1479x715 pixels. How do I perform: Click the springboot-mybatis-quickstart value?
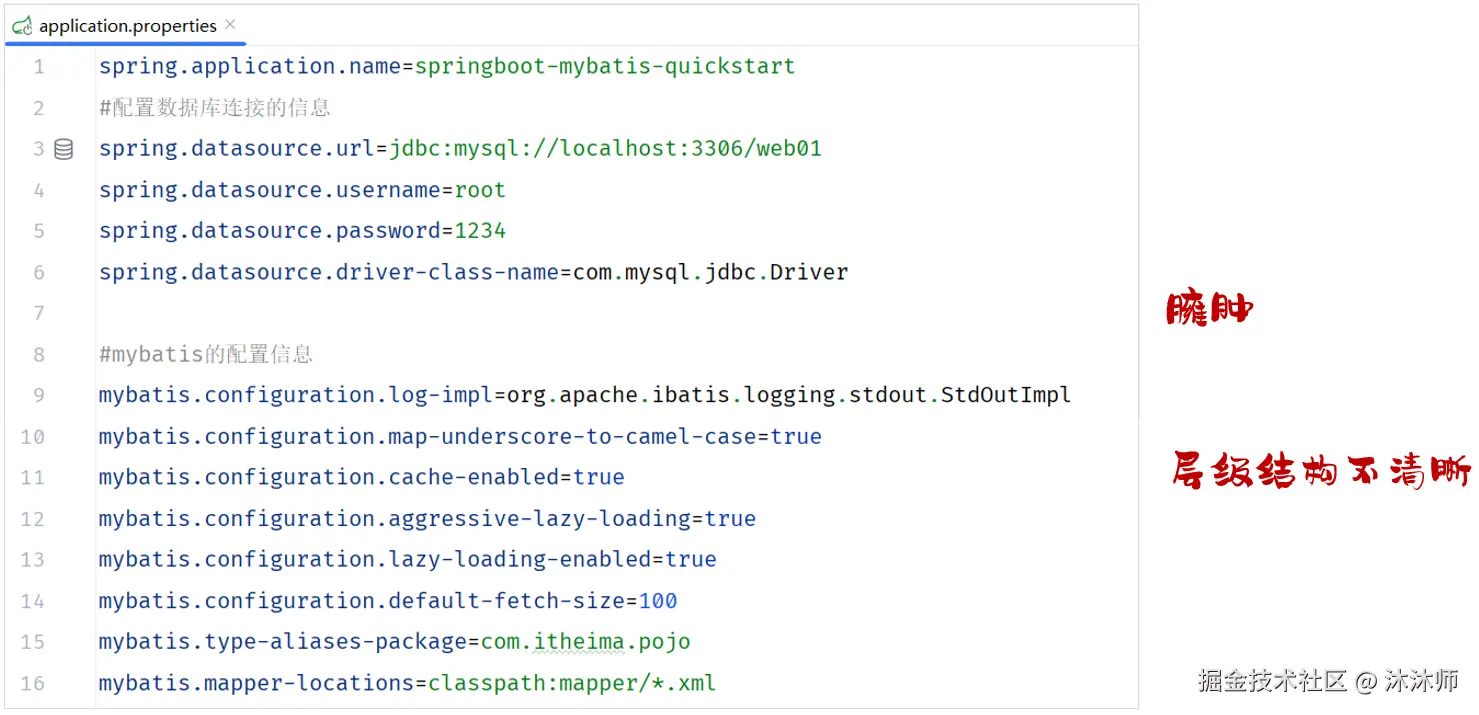605,67
